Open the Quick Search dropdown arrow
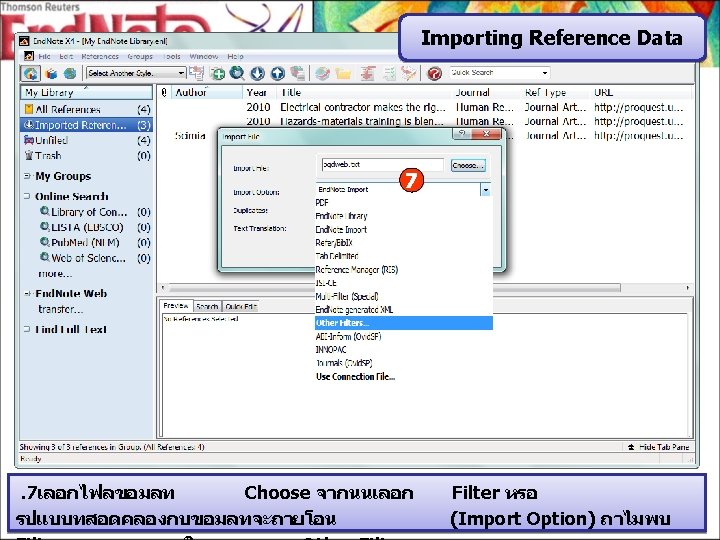This screenshot has width=720, height=540. (x=545, y=73)
